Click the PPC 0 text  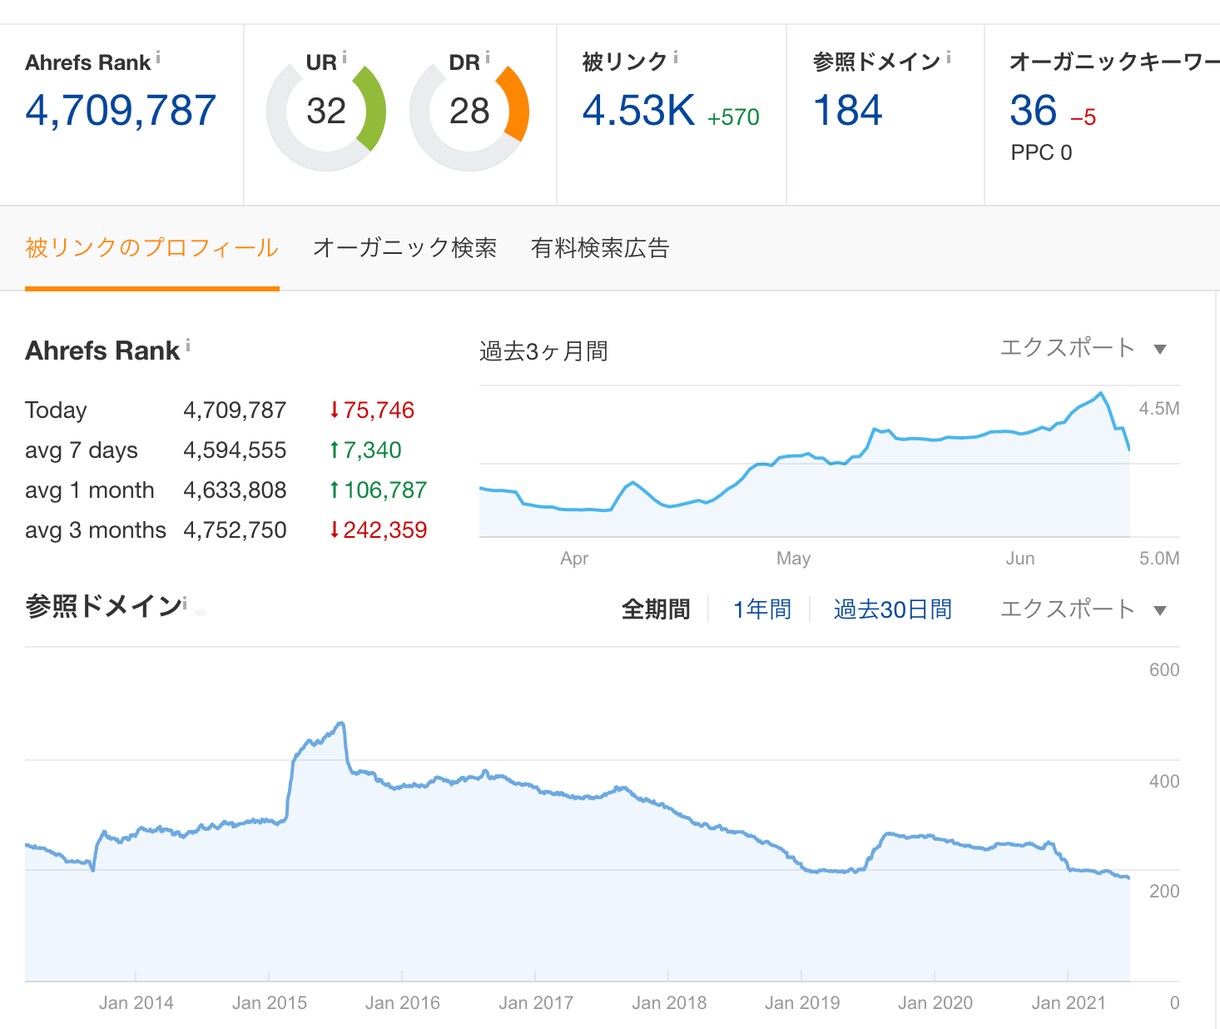tap(1041, 153)
